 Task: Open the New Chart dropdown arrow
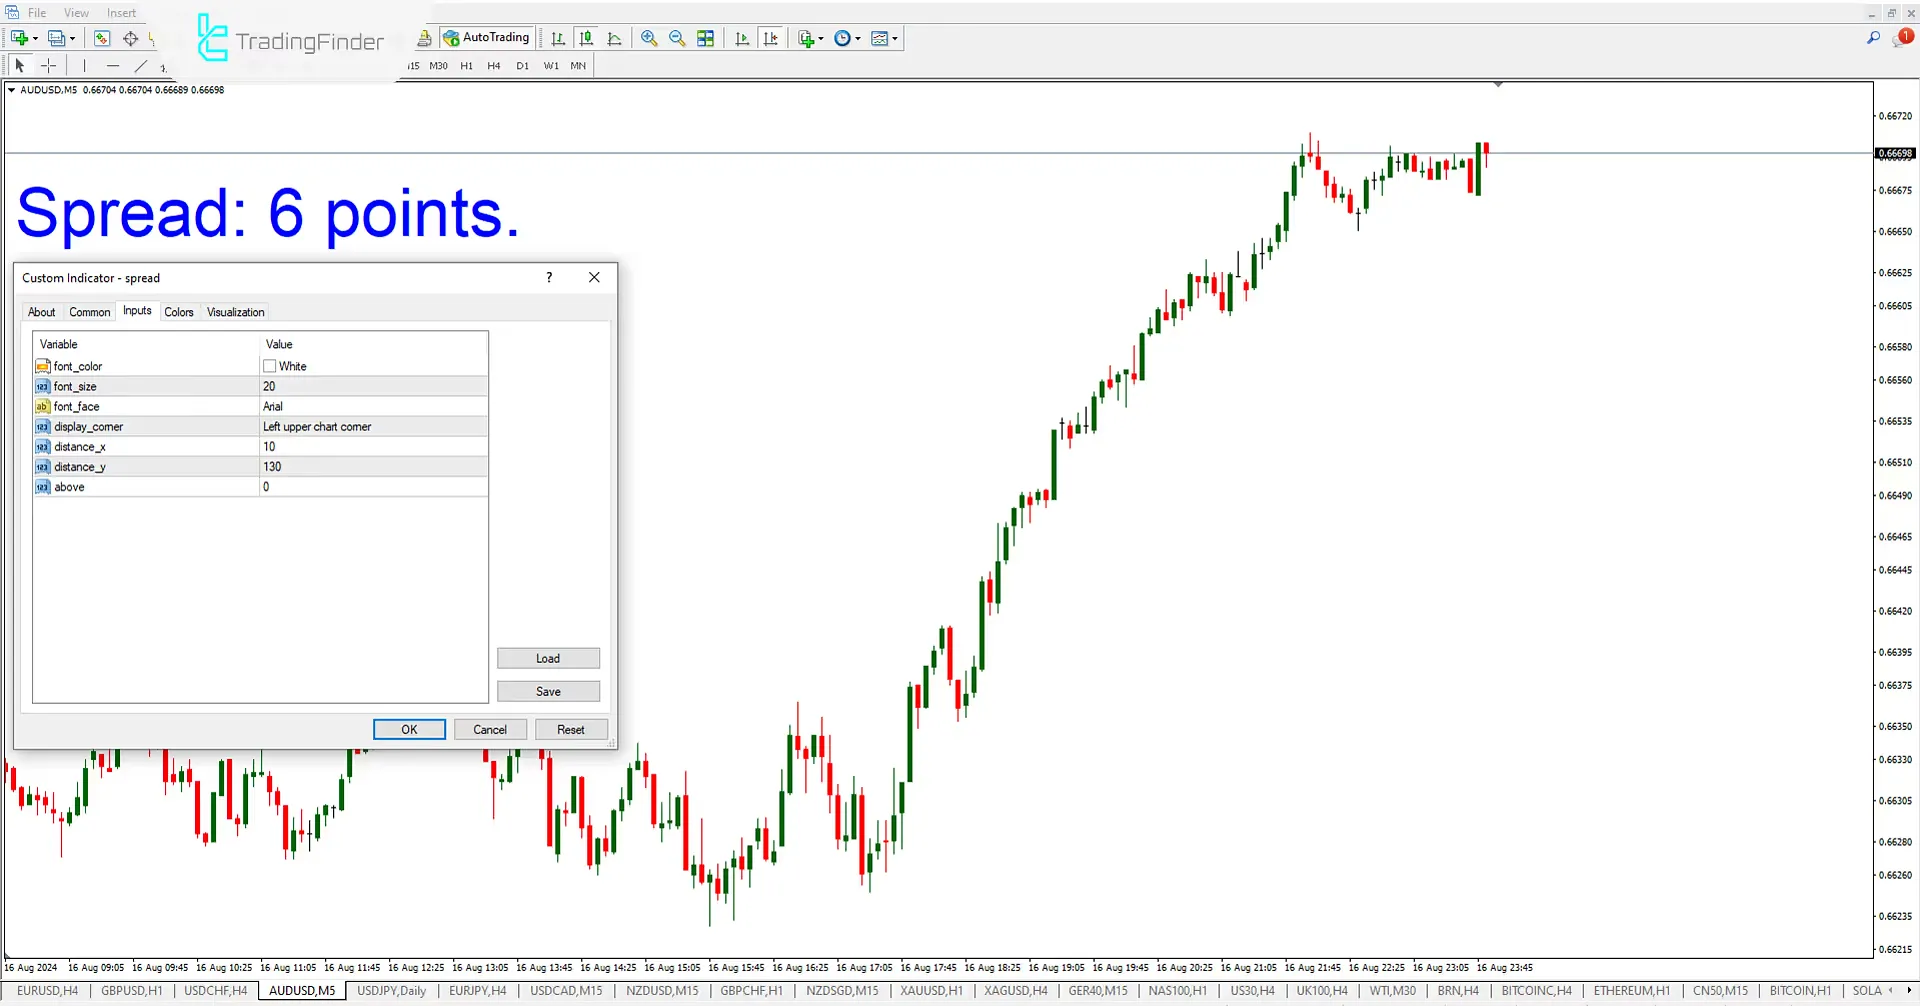coord(820,38)
